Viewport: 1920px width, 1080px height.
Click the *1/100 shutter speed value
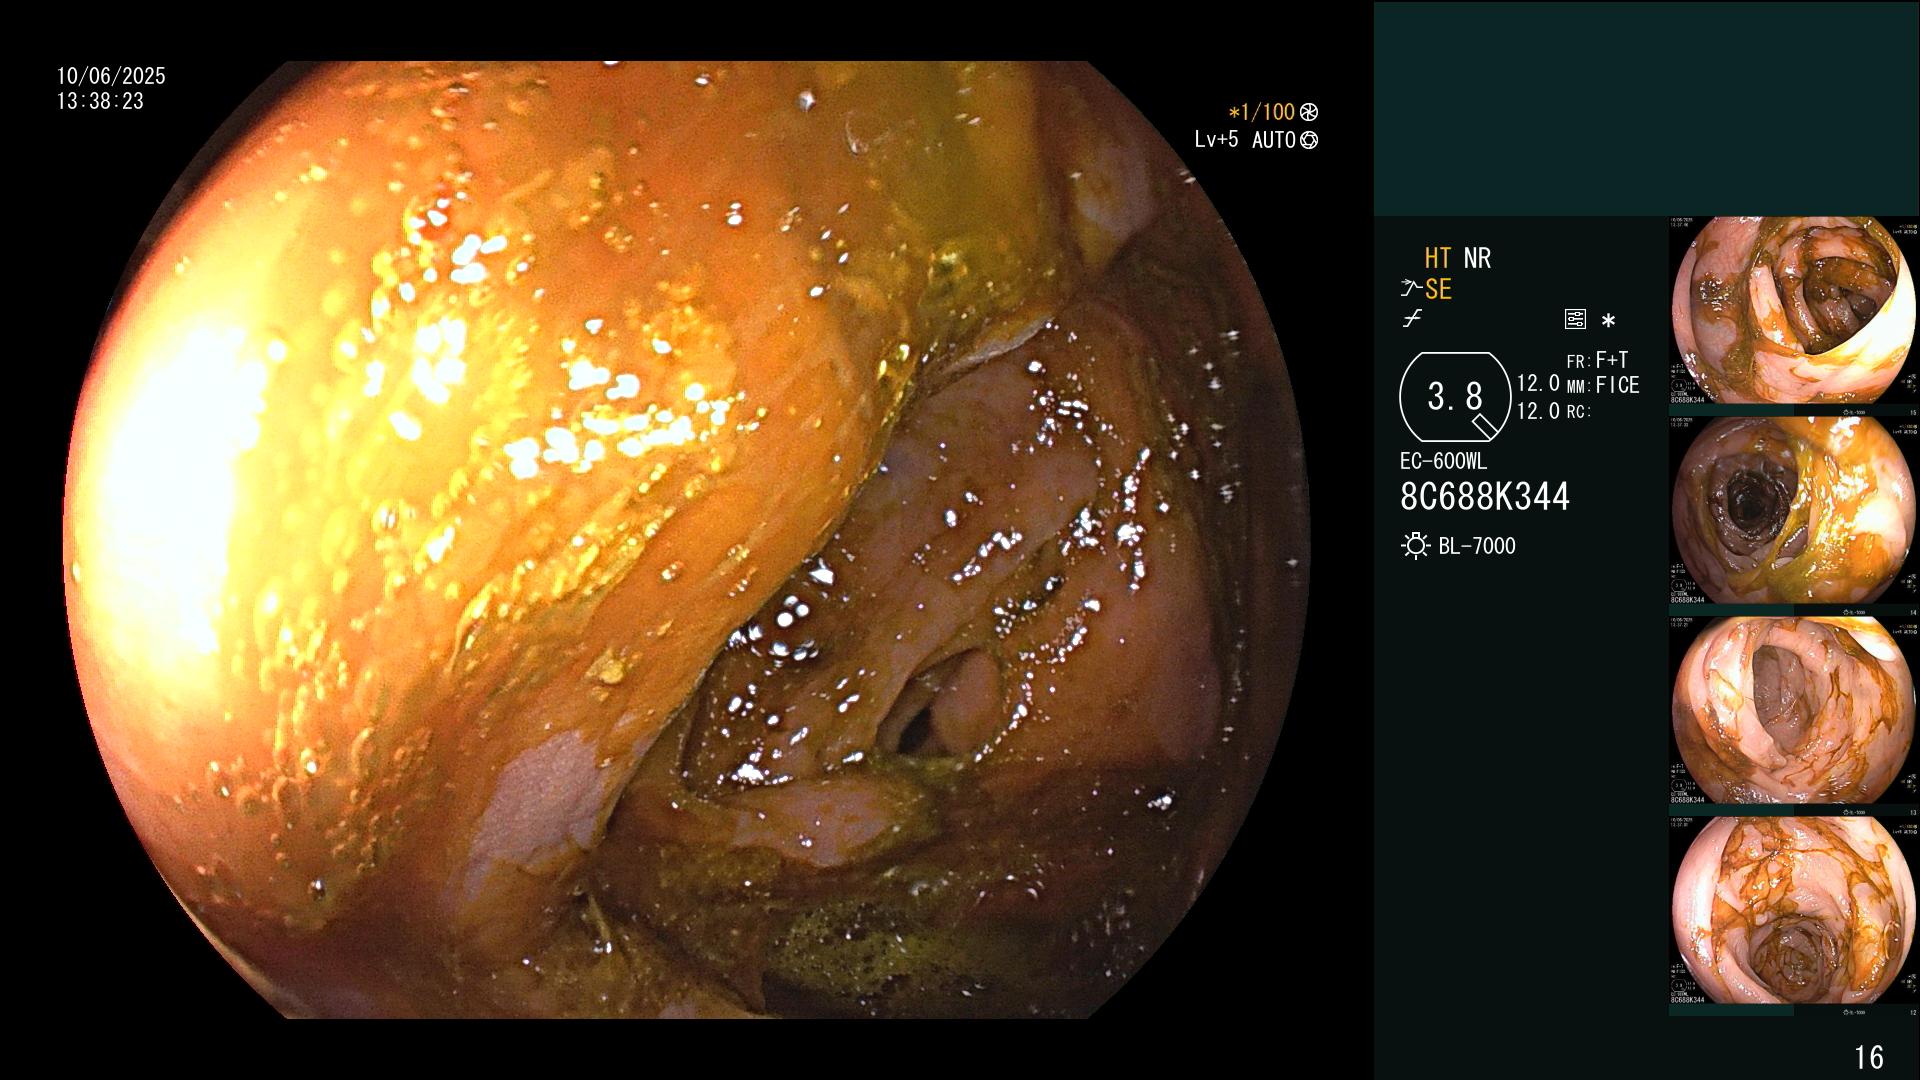point(1261,113)
